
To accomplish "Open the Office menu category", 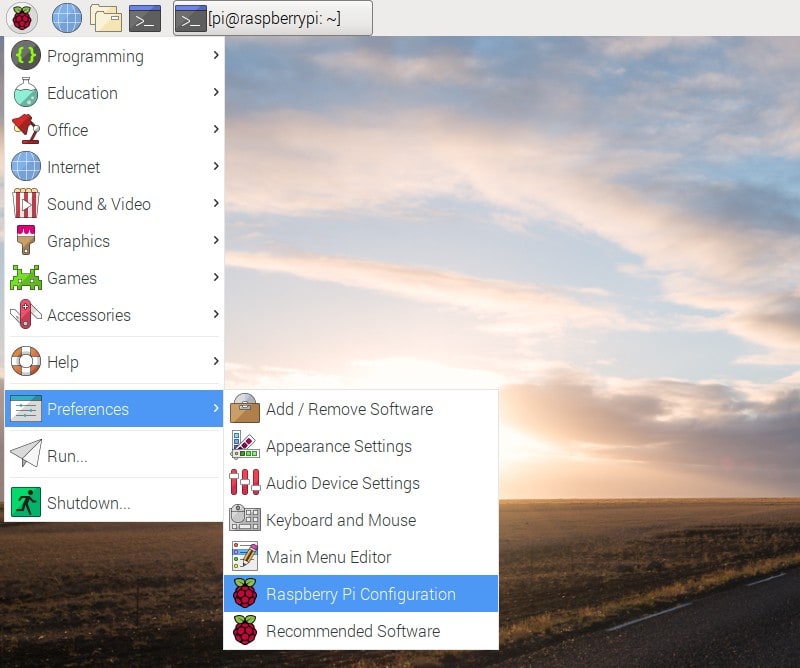I will pos(114,130).
